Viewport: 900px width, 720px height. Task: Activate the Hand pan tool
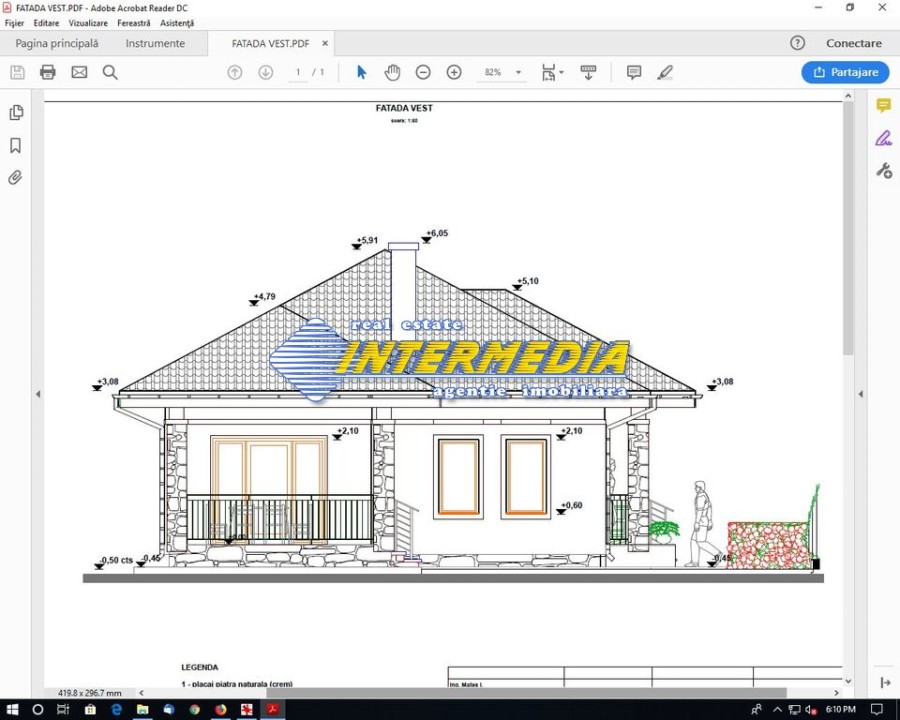point(392,72)
